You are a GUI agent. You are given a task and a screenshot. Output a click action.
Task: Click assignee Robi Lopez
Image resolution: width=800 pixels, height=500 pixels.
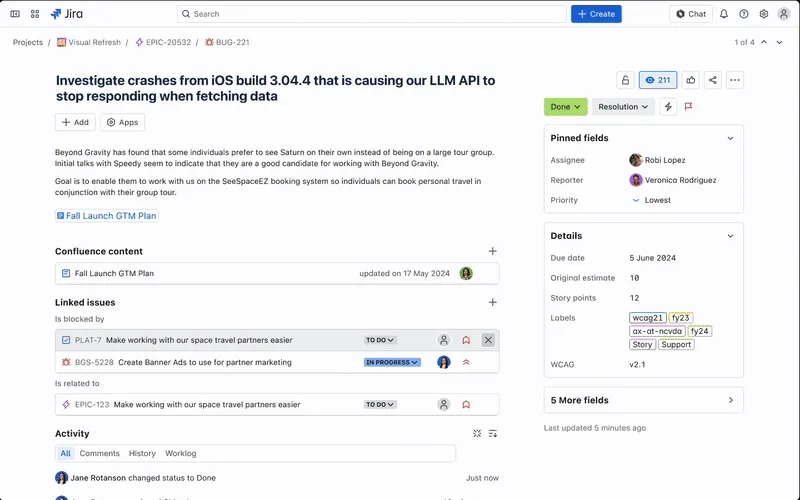pyautogui.click(x=658, y=160)
